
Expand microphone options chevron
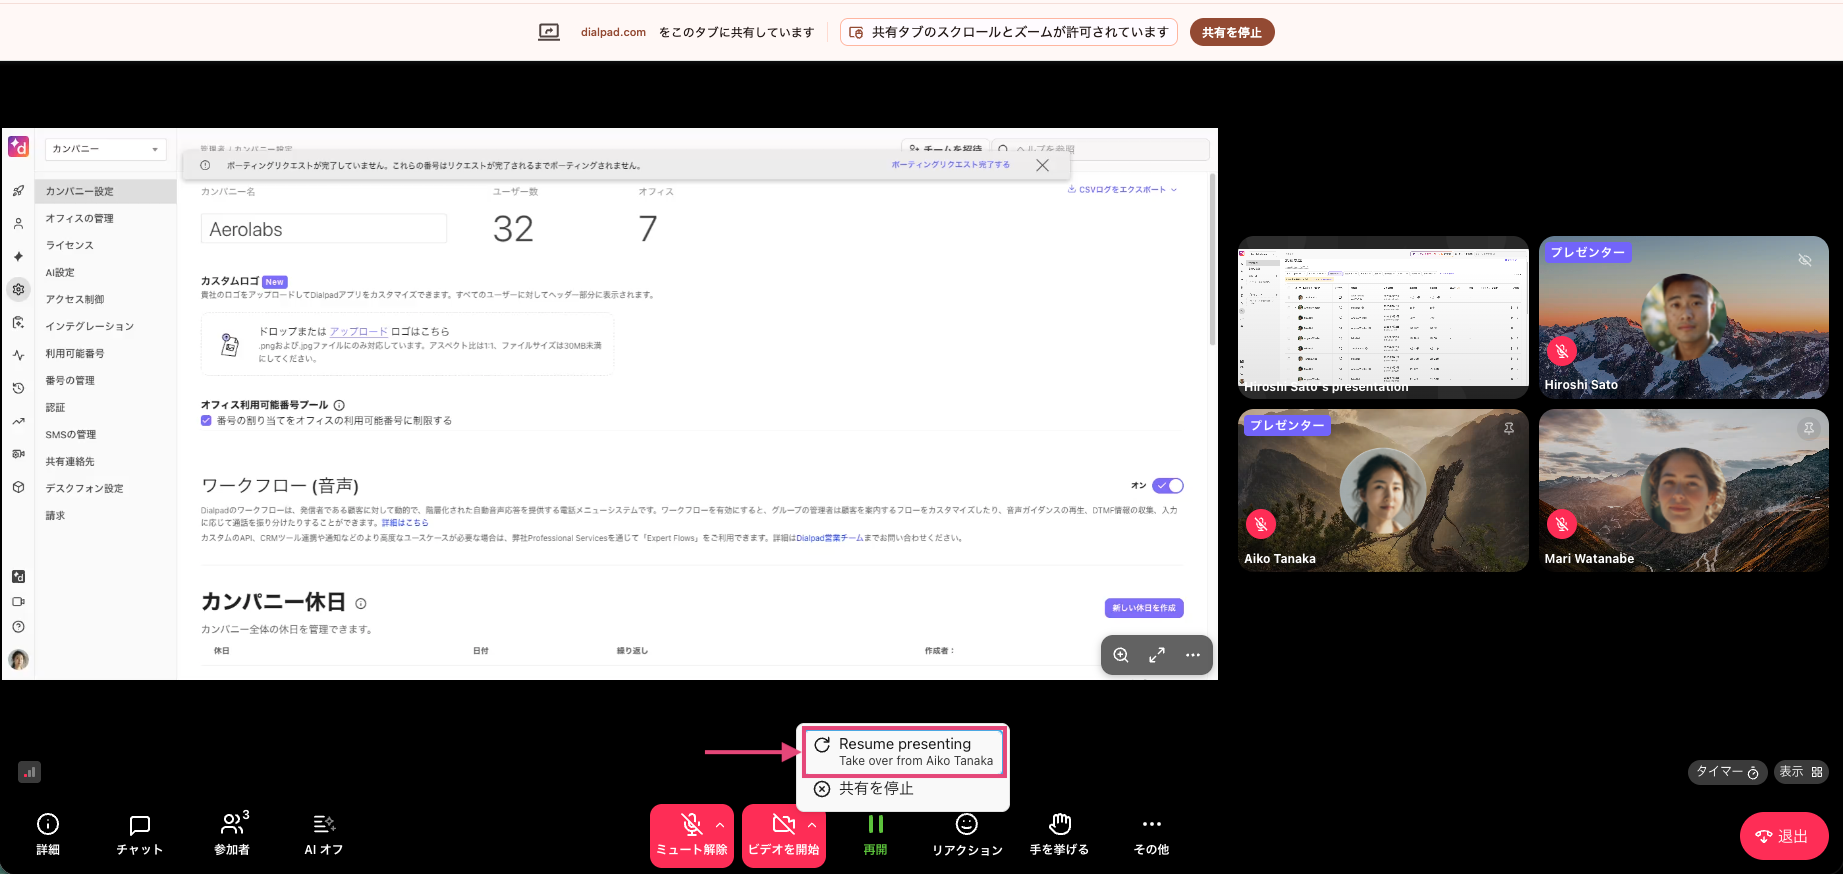click(x=720, y=825)
